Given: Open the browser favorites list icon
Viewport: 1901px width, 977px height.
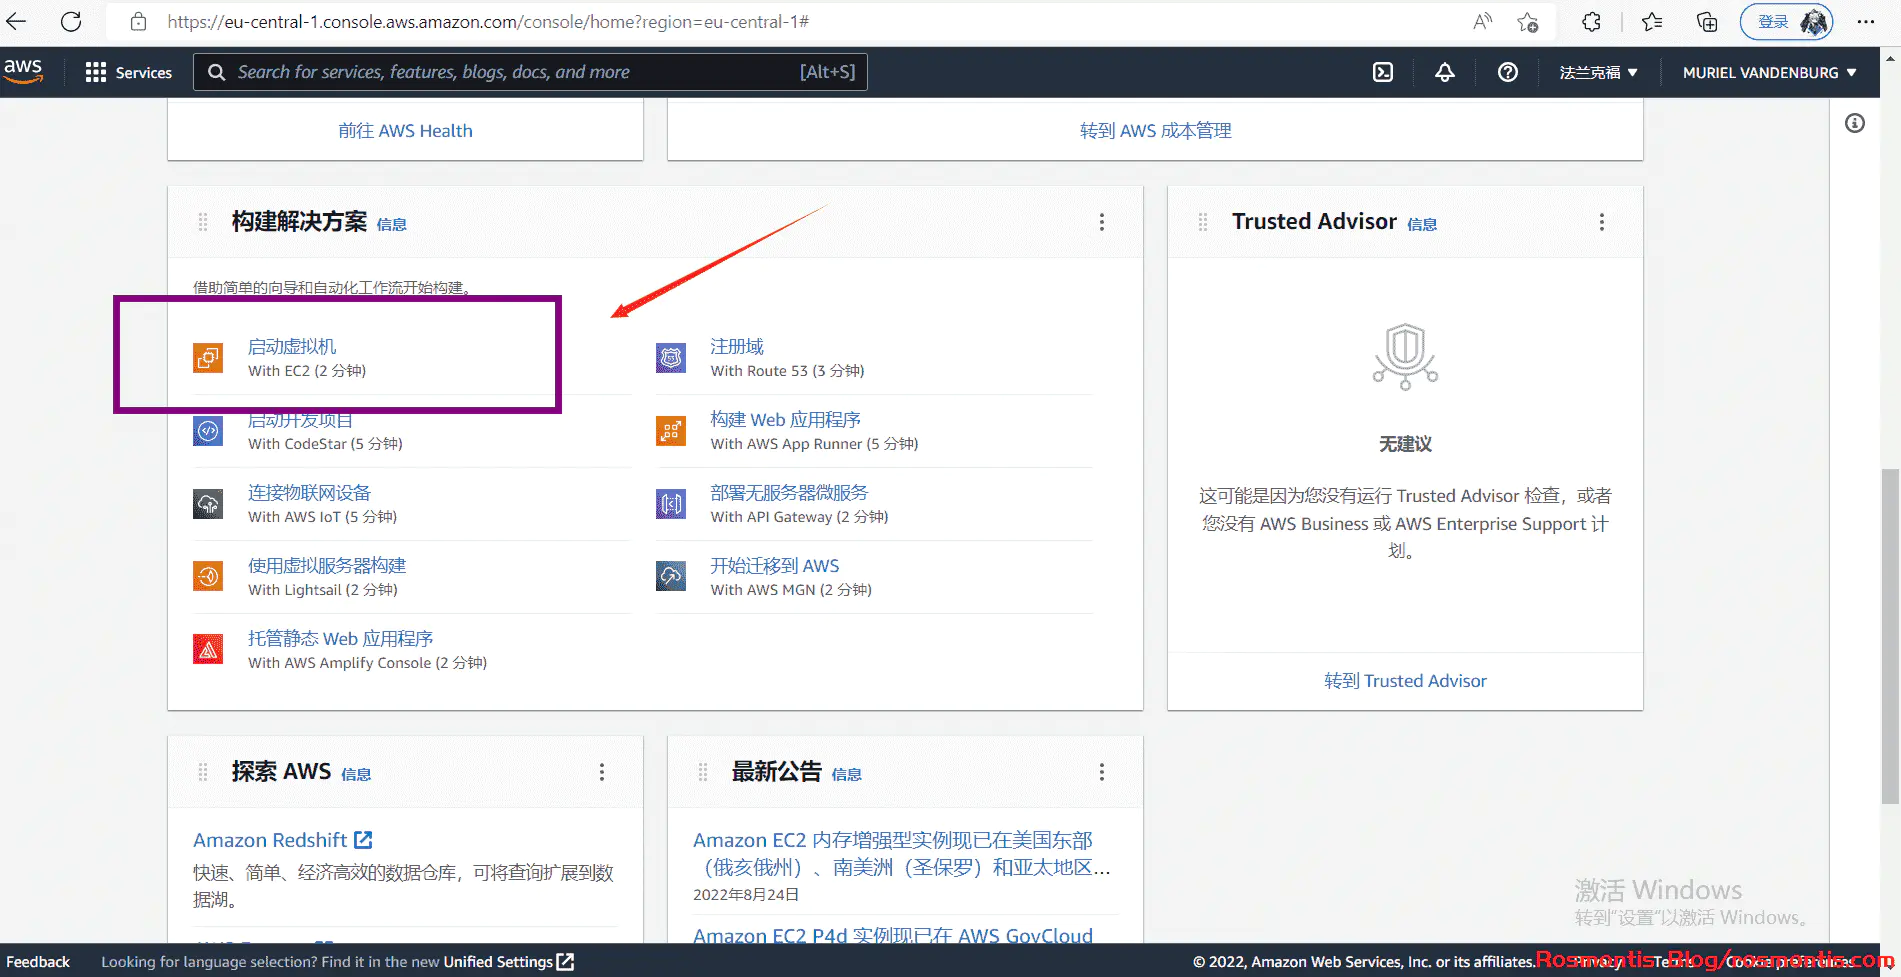Looking at the screenshot, I should [x=1652, y=21].
